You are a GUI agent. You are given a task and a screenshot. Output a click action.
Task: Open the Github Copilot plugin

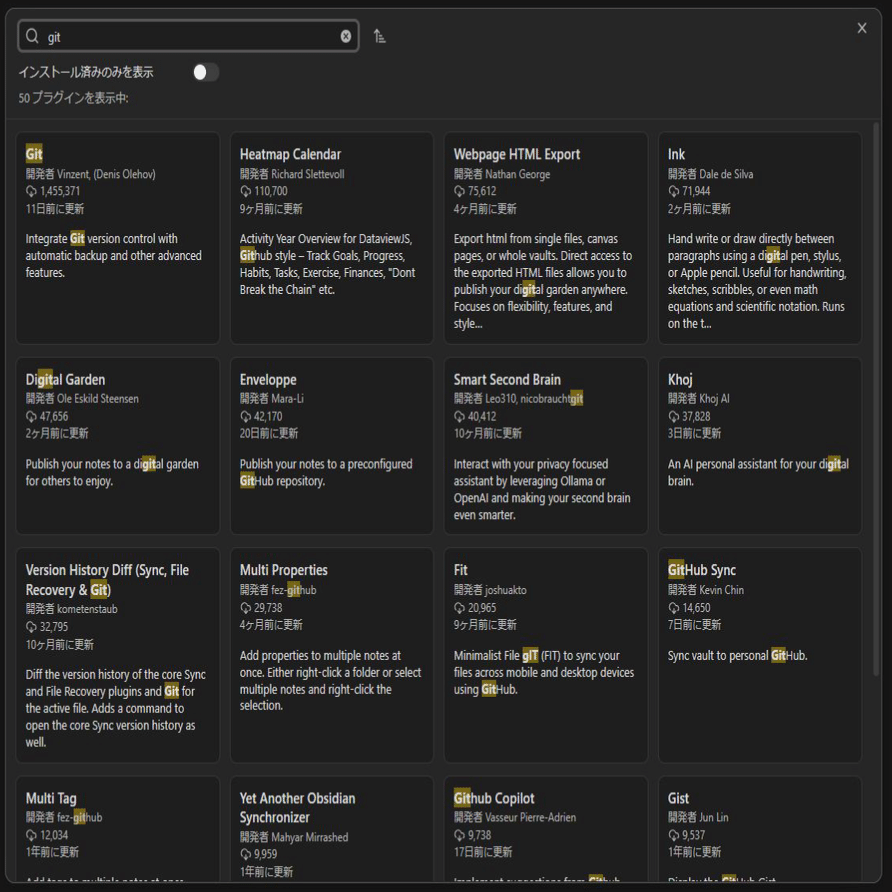[546, 829]
